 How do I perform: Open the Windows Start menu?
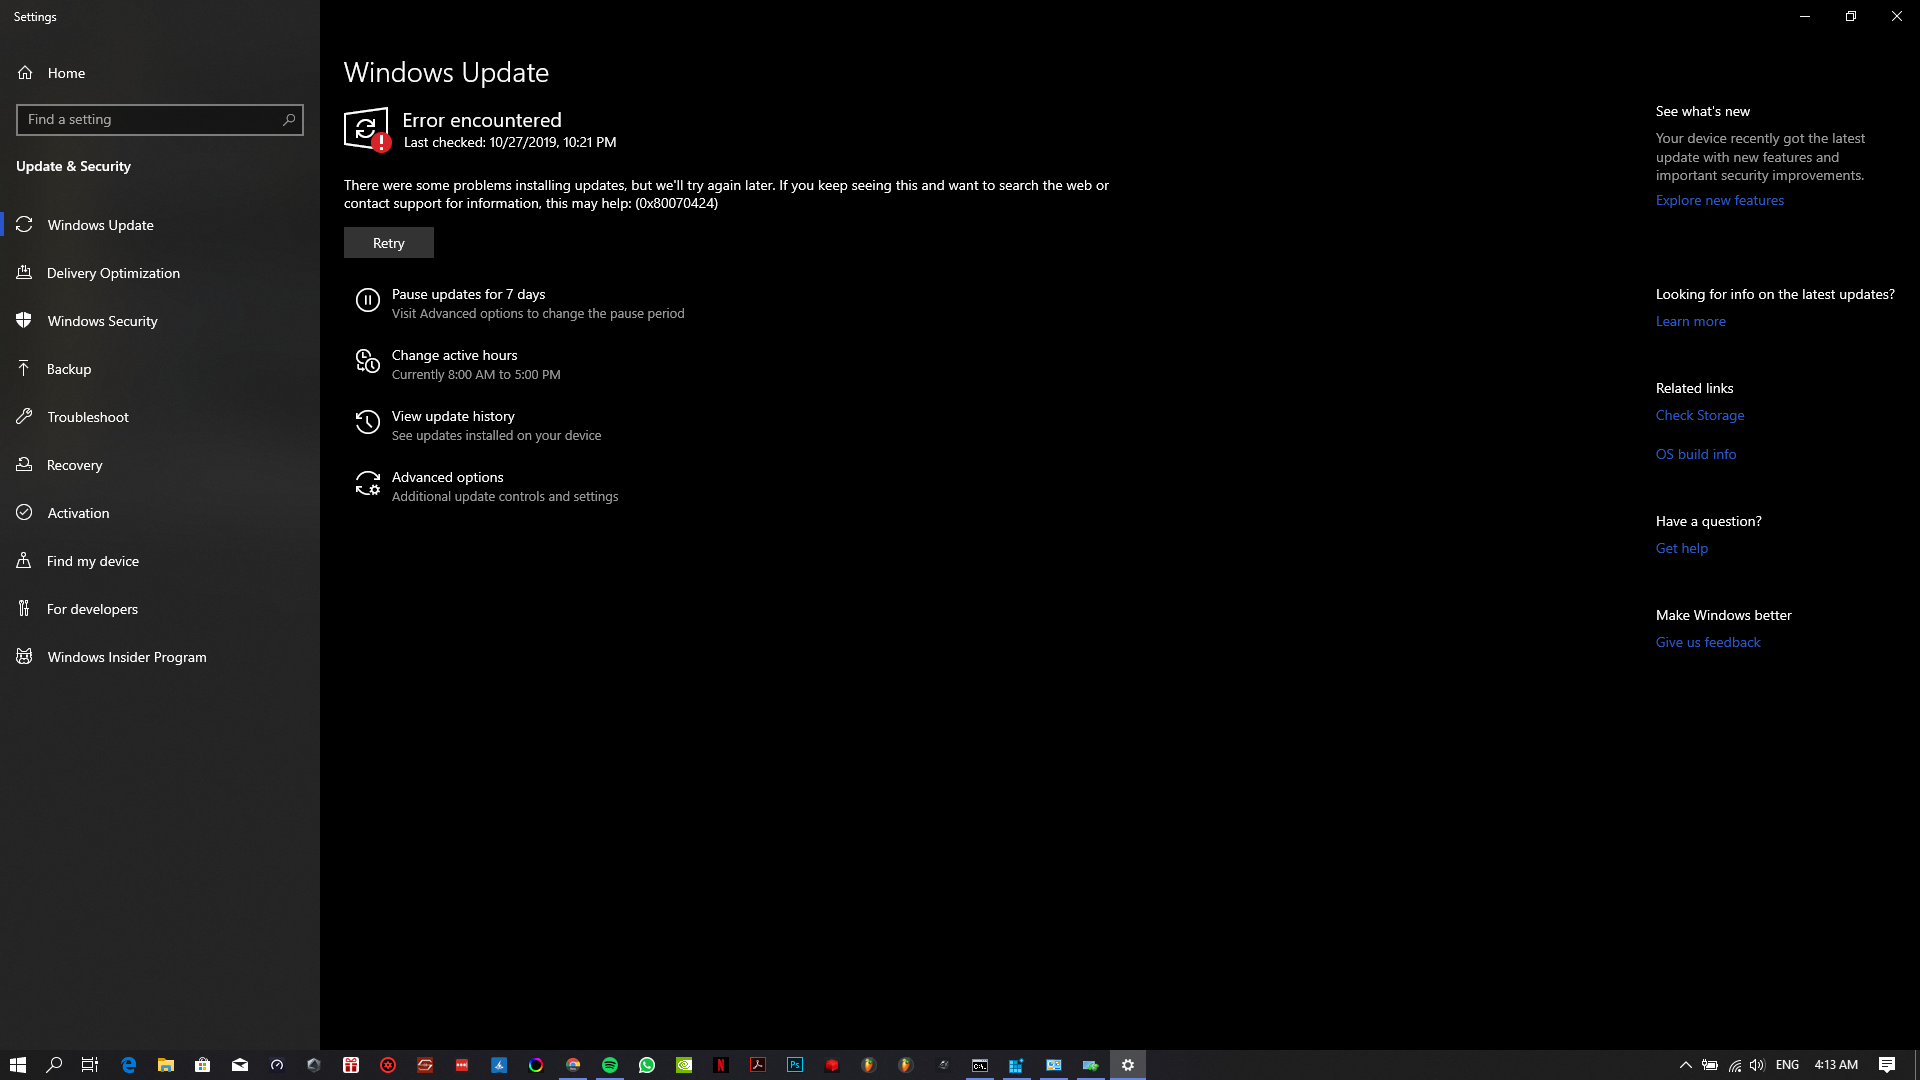point(18,1065)
